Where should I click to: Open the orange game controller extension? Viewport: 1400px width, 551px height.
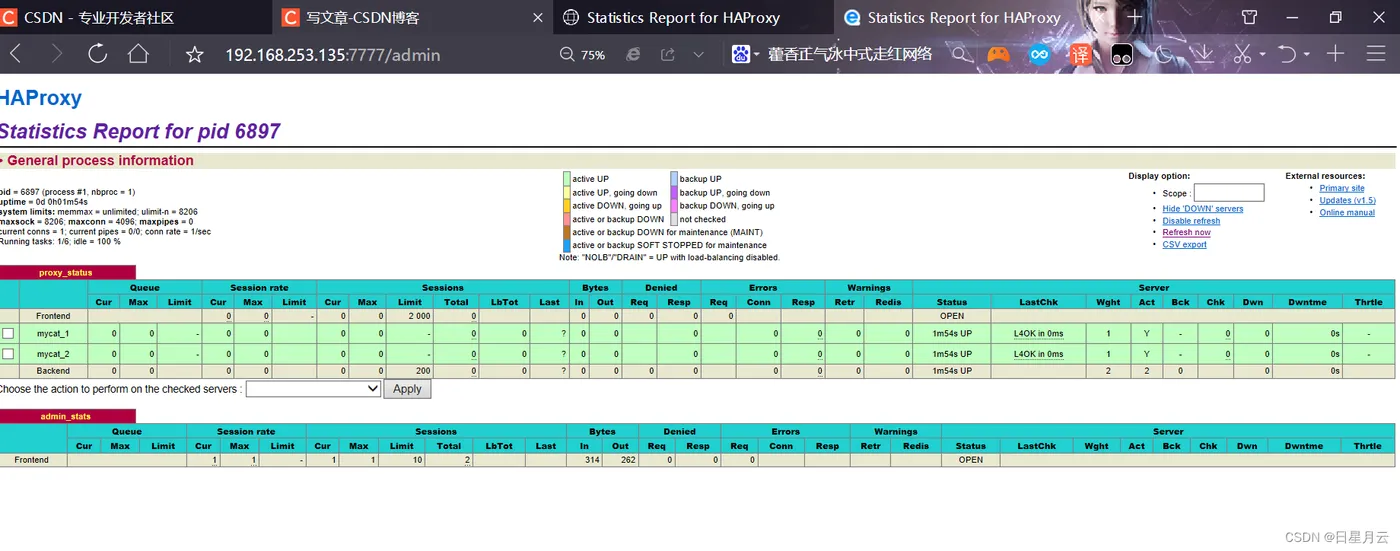(998, 55)
